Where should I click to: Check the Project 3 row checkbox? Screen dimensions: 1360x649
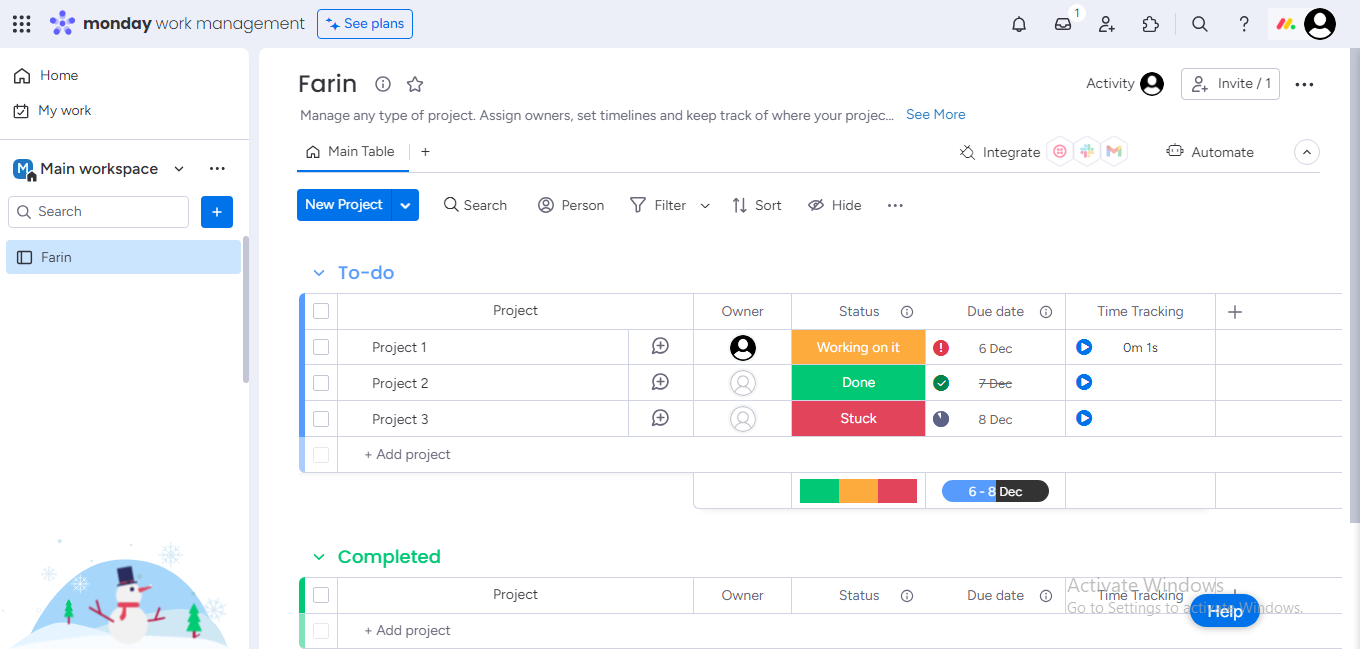[x=321, y=419]
